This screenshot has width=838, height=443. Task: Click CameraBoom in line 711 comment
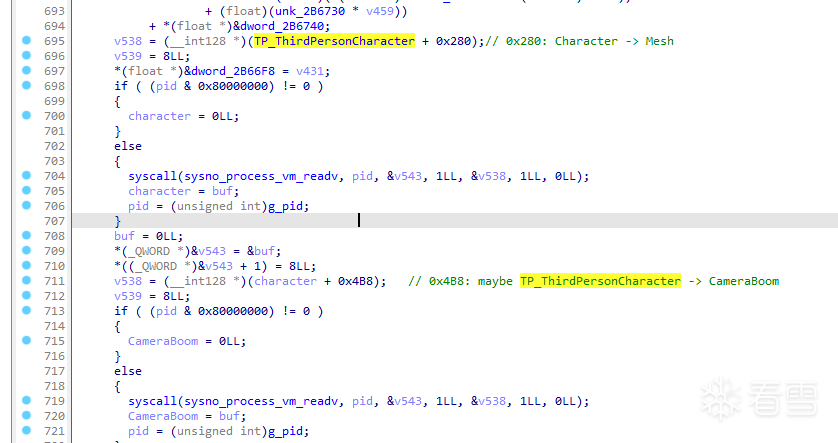[x=744, y=281]
